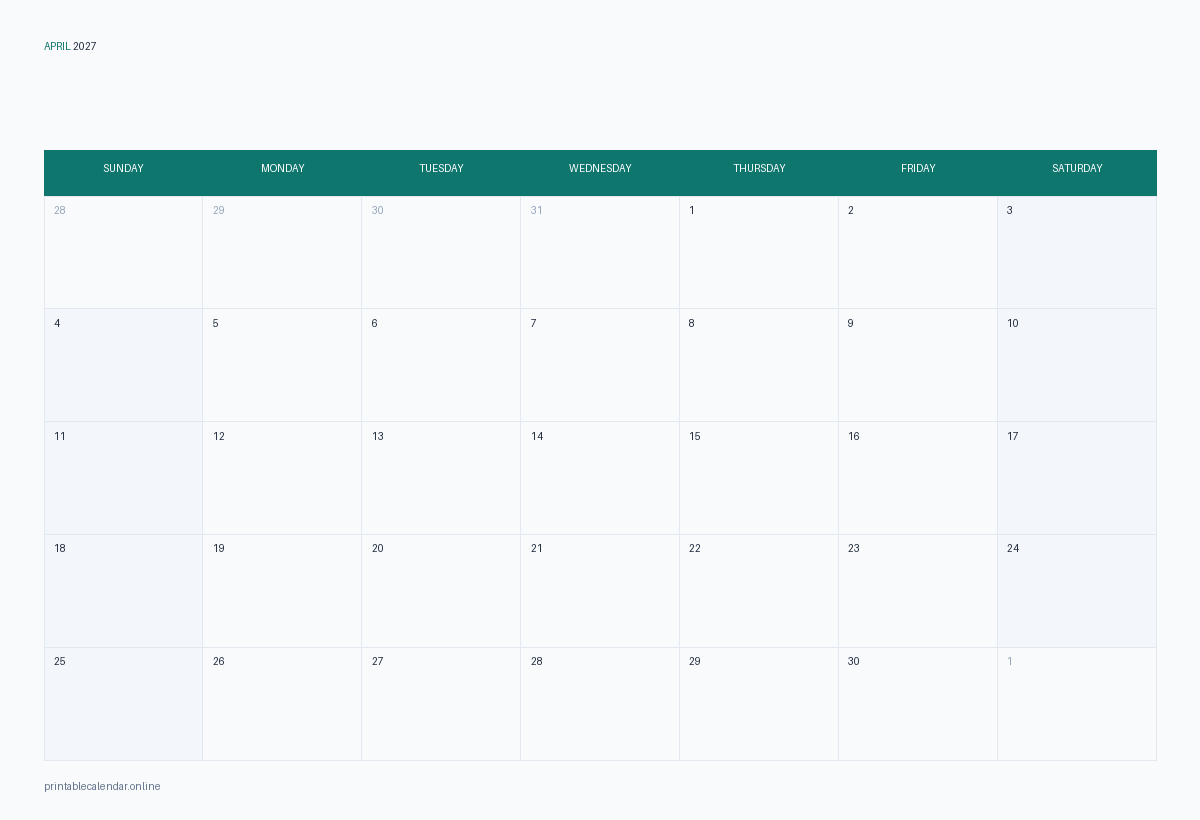Click date 16 under Friday

click(x=854, y=437)
